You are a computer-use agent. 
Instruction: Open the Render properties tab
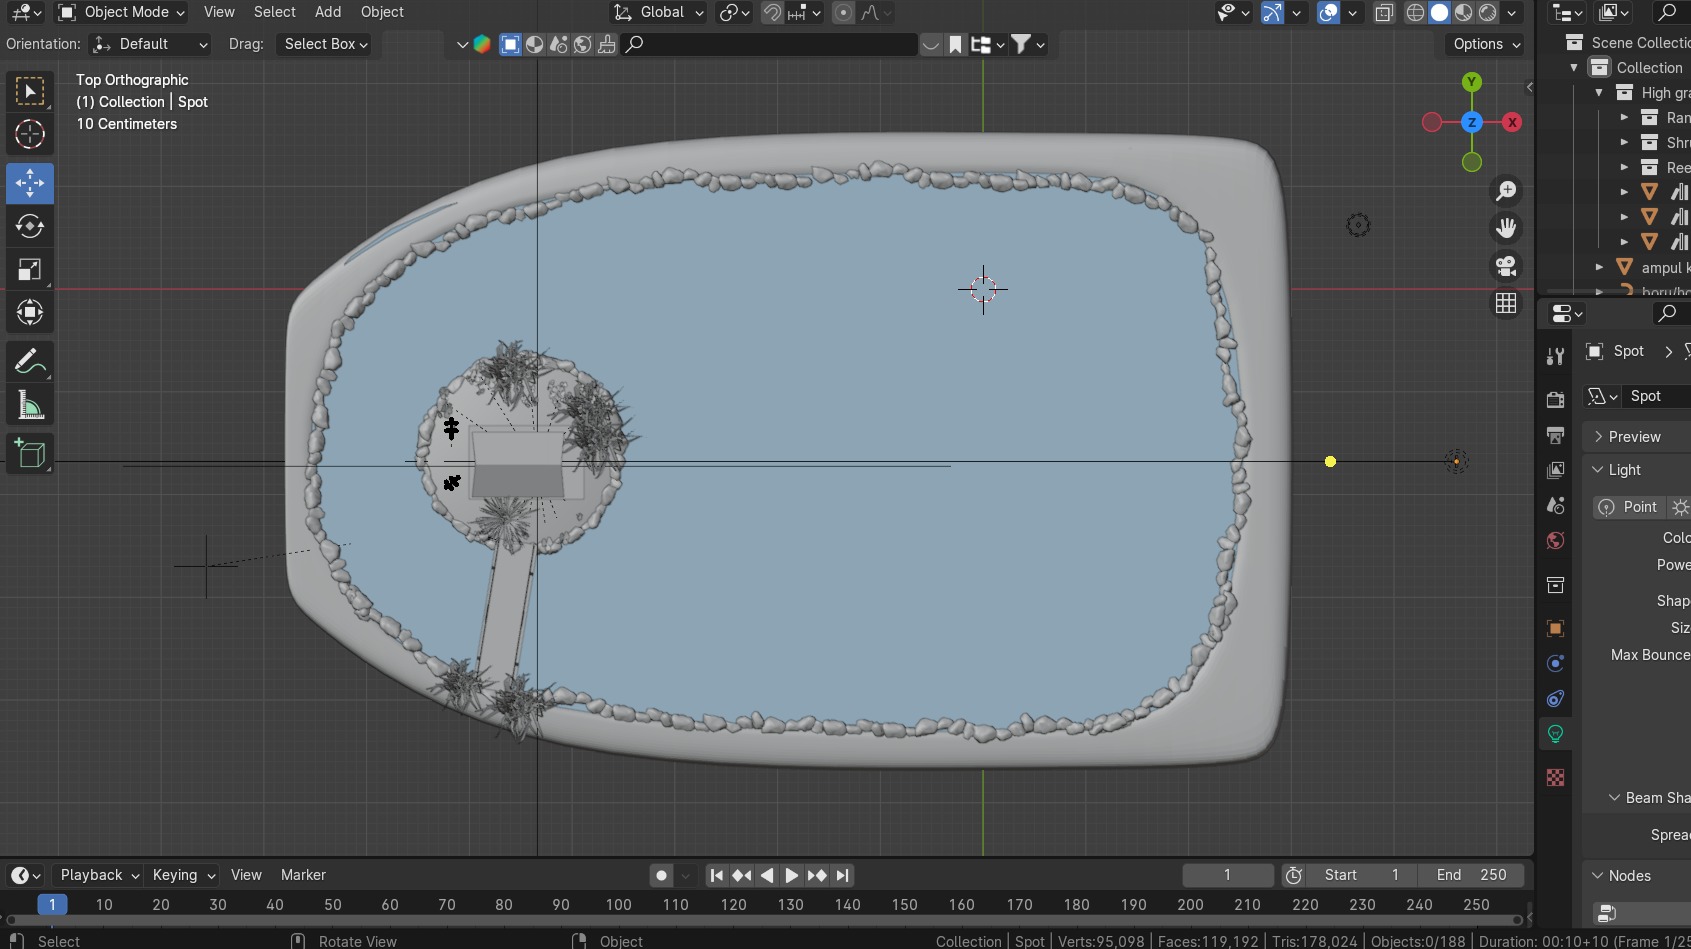[x=1555, y=400]
